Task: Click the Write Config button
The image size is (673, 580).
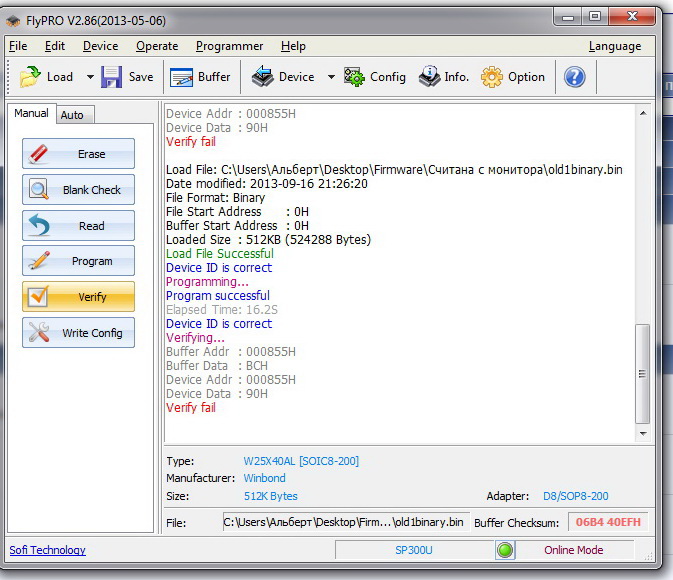Action: (x=78, y=333)
